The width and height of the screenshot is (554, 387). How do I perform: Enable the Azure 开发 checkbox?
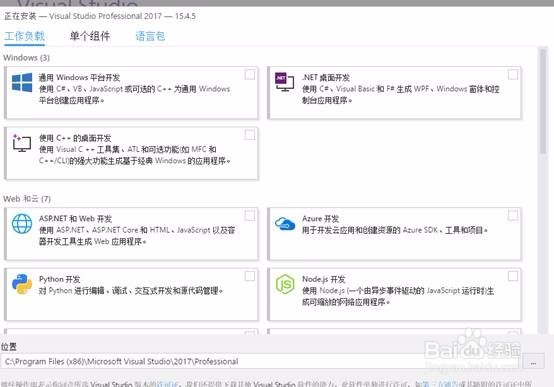pyautogui.click(x=513, y=216)
